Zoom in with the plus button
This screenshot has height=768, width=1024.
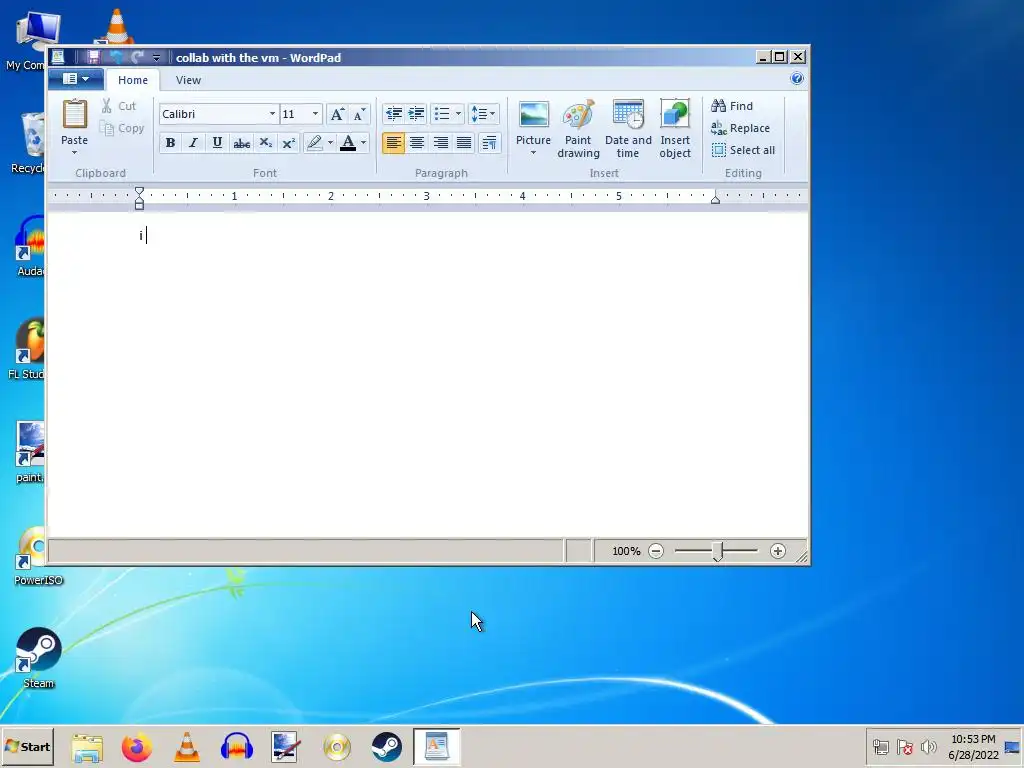tap(777, 551)
